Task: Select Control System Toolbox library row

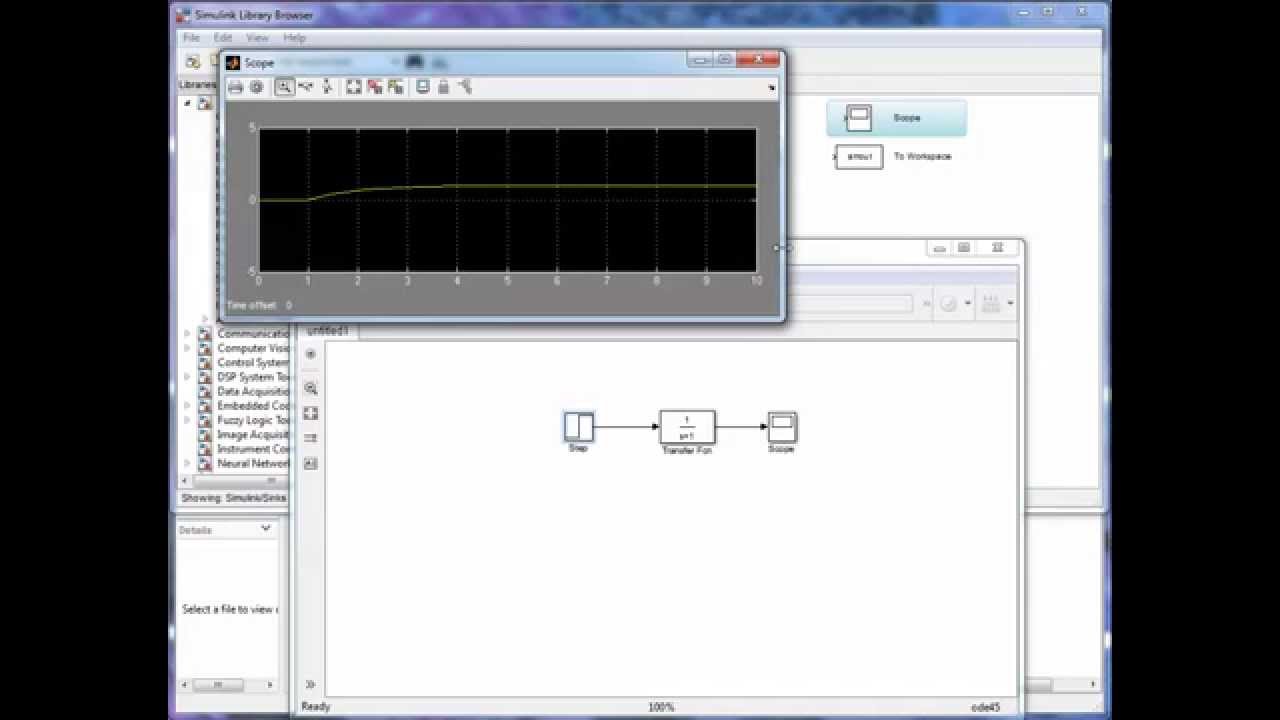Action: point(243,363)
